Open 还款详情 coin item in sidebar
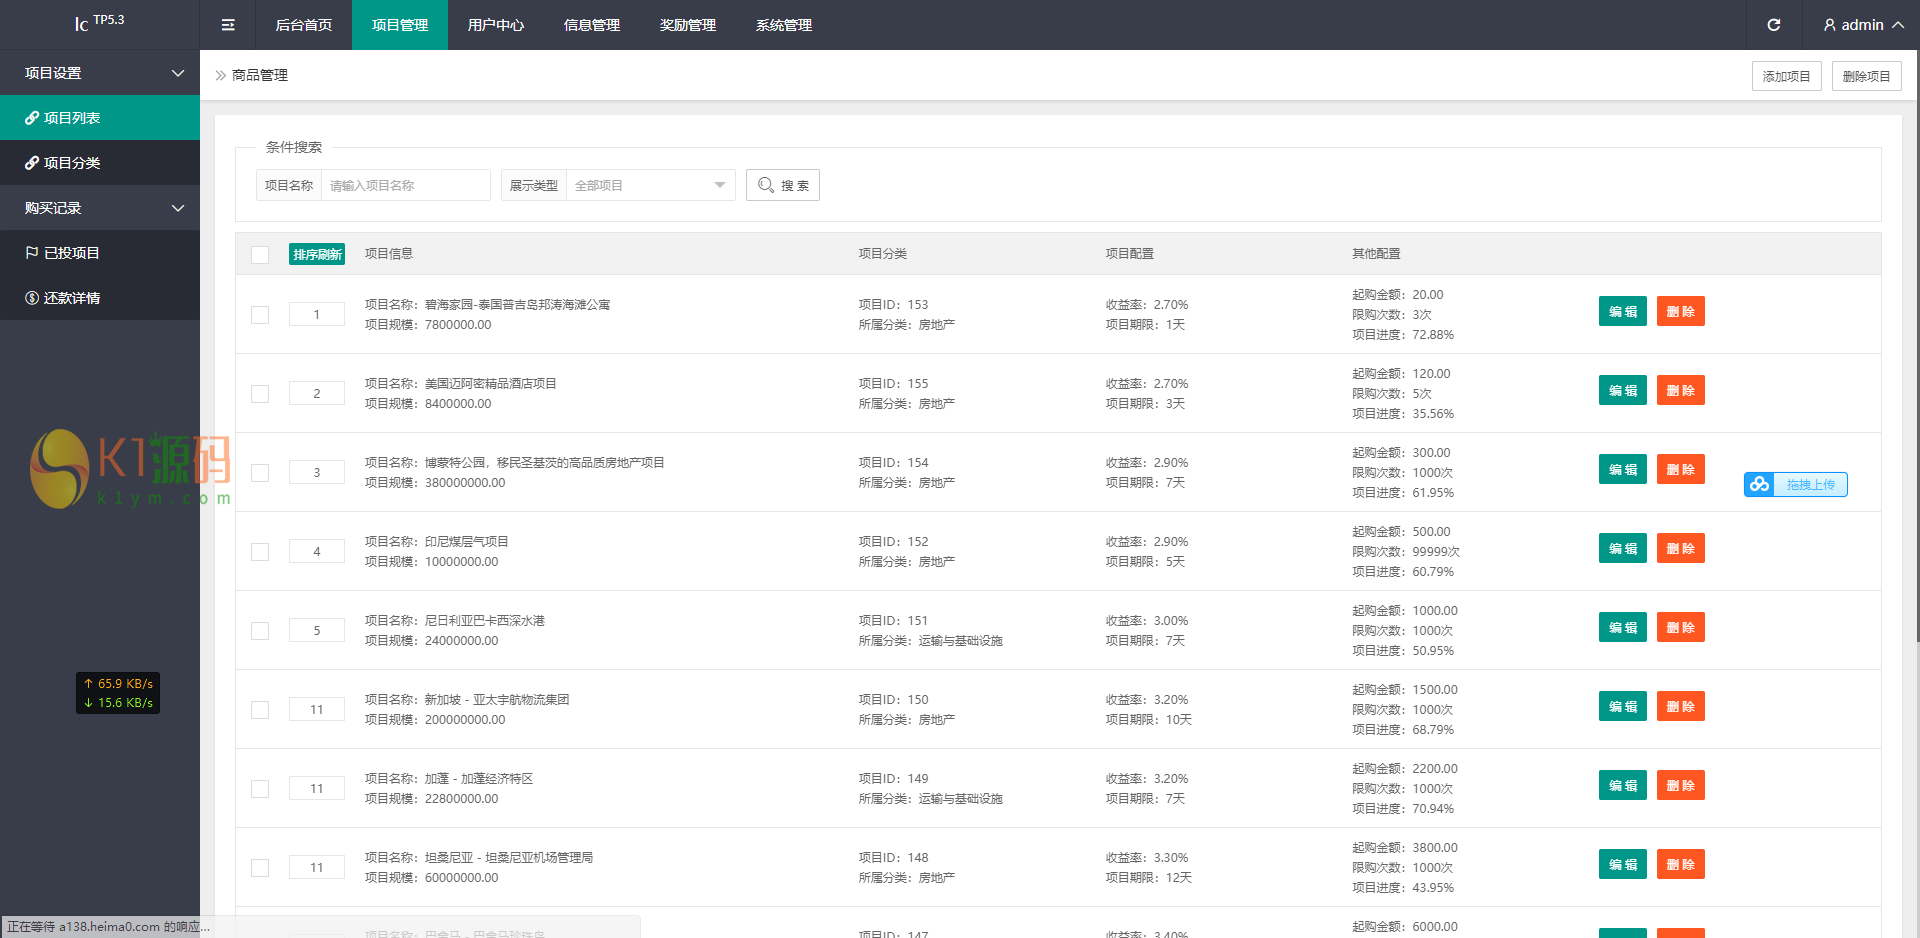The image size is (1920, 938). coord(33,298)
